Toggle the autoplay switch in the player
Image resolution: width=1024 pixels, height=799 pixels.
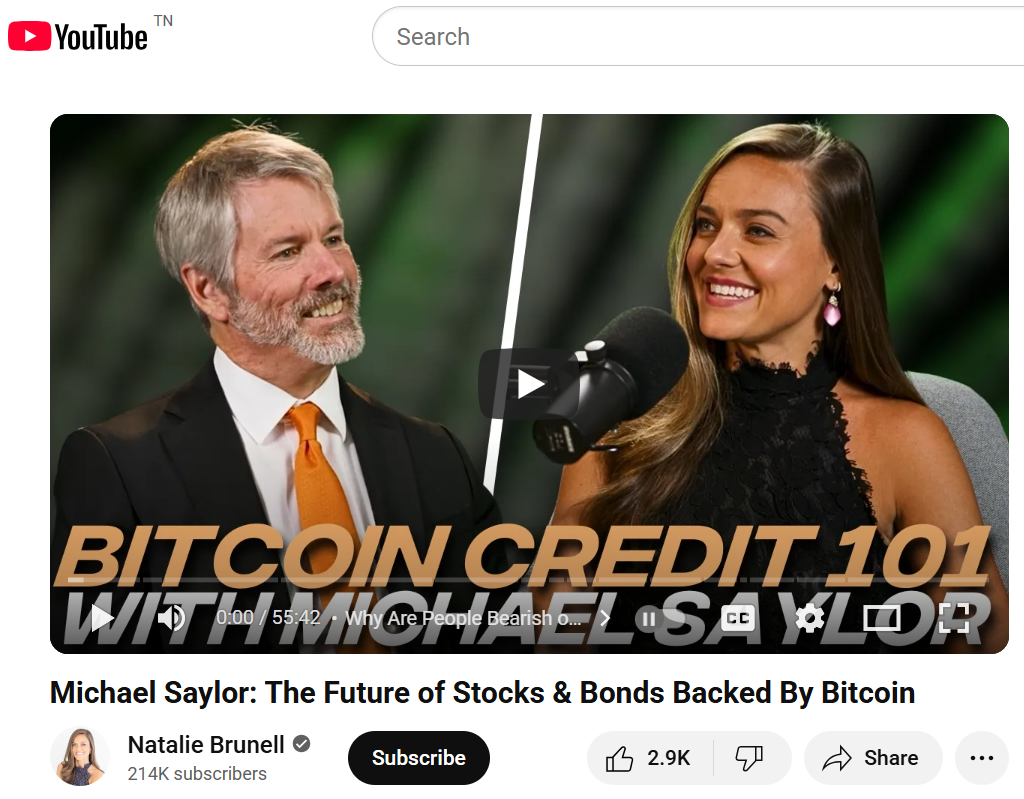point(660,618)
